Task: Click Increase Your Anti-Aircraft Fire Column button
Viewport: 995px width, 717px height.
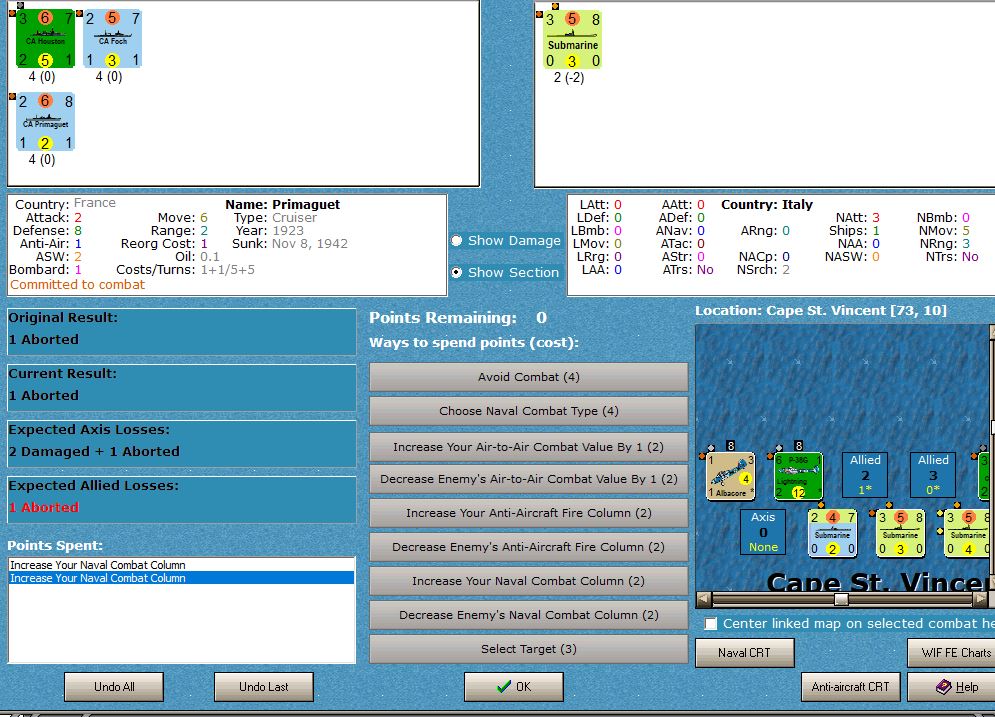Action: tap(529, 513)
